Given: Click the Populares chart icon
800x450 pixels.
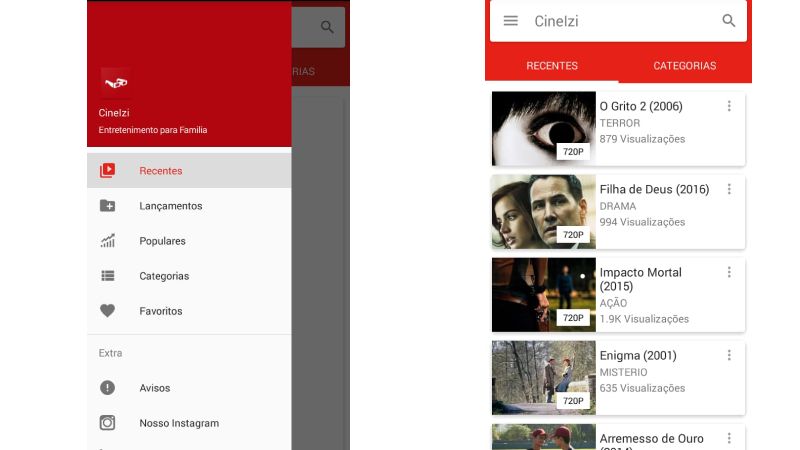Looking at the screenshot, I should [108, 241].
